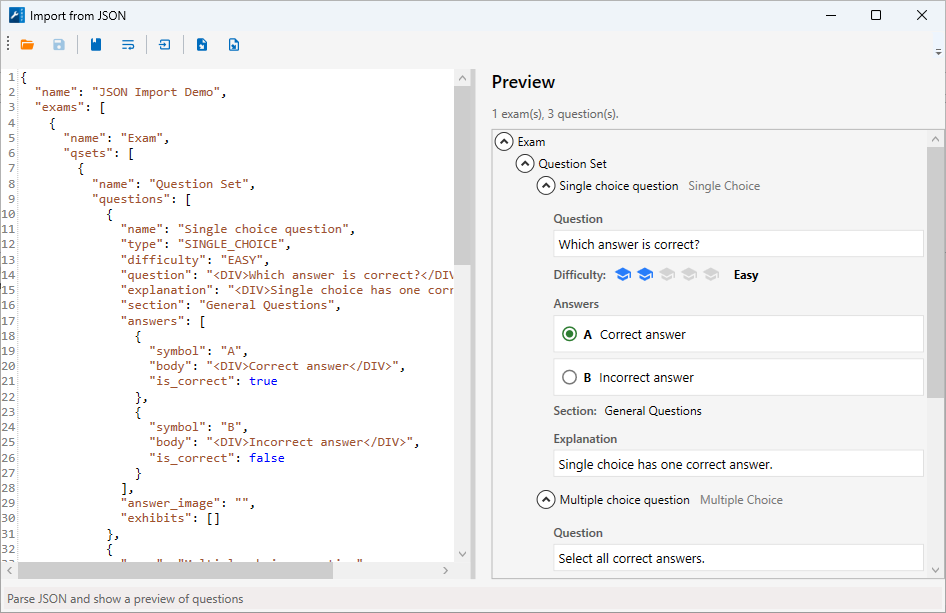Click the 'true' value on line 21
Screen dimensions: 946x613
click(263, 381)
